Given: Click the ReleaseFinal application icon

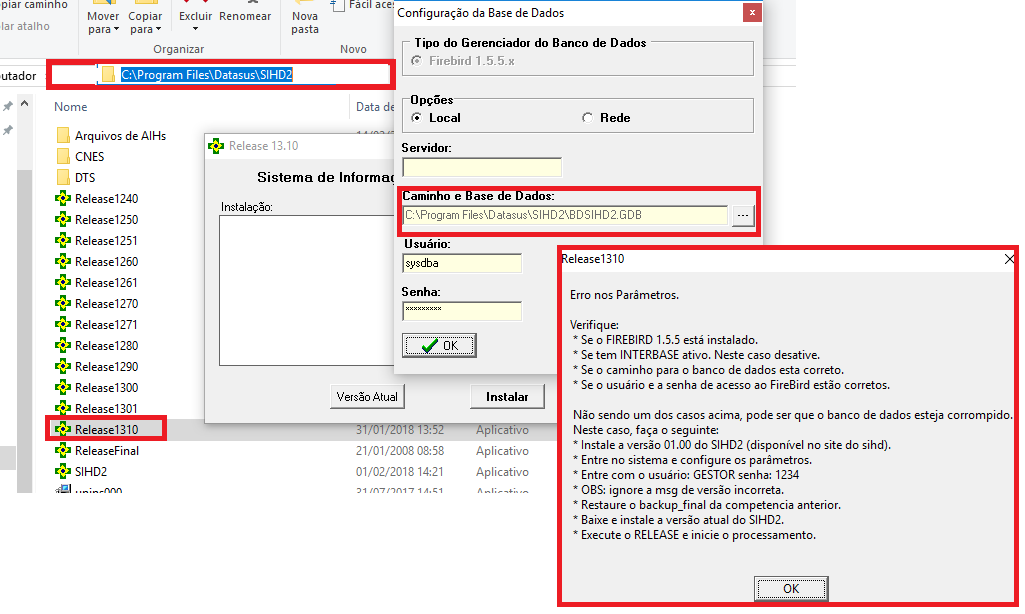Looking at the screenshot, I should [x=63, y=451].
